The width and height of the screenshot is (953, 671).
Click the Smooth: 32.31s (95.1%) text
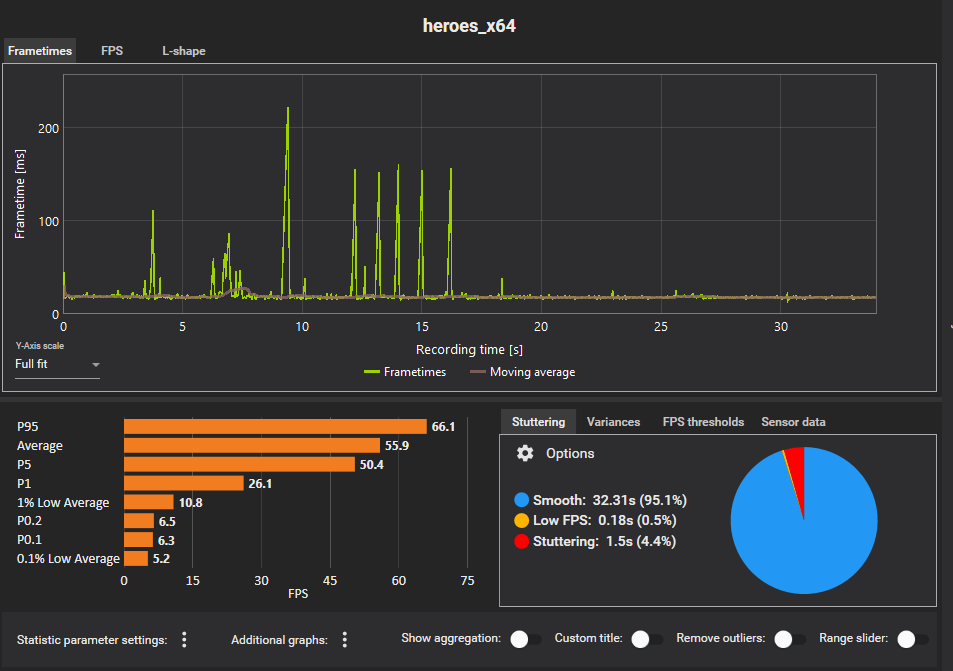[x=610, y=500]
